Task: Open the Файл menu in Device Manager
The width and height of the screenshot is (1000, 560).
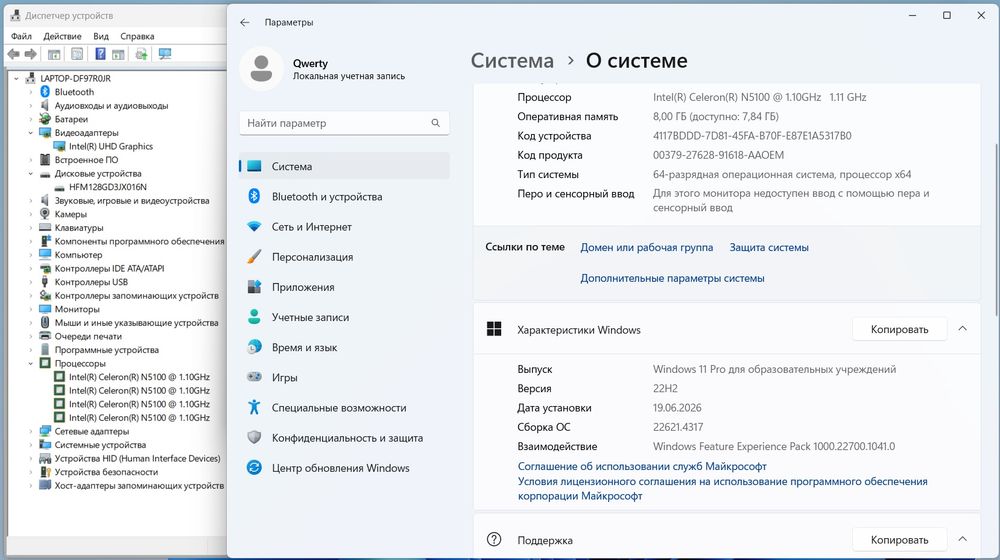Action: [21, 36]
